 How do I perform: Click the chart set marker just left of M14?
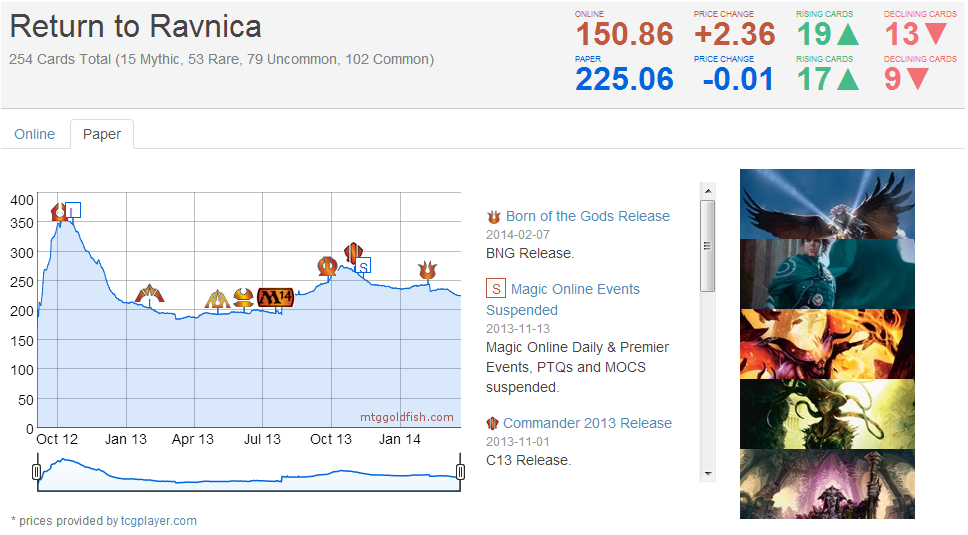tap(244, 297)
